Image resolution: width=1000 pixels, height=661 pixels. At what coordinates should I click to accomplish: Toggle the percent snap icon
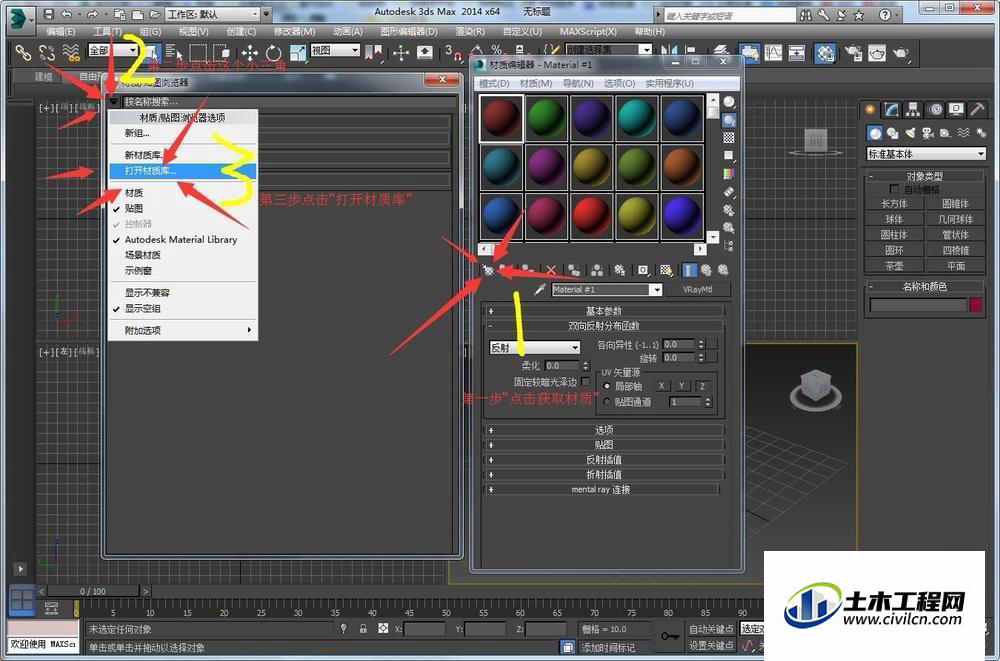pos(497,51)
